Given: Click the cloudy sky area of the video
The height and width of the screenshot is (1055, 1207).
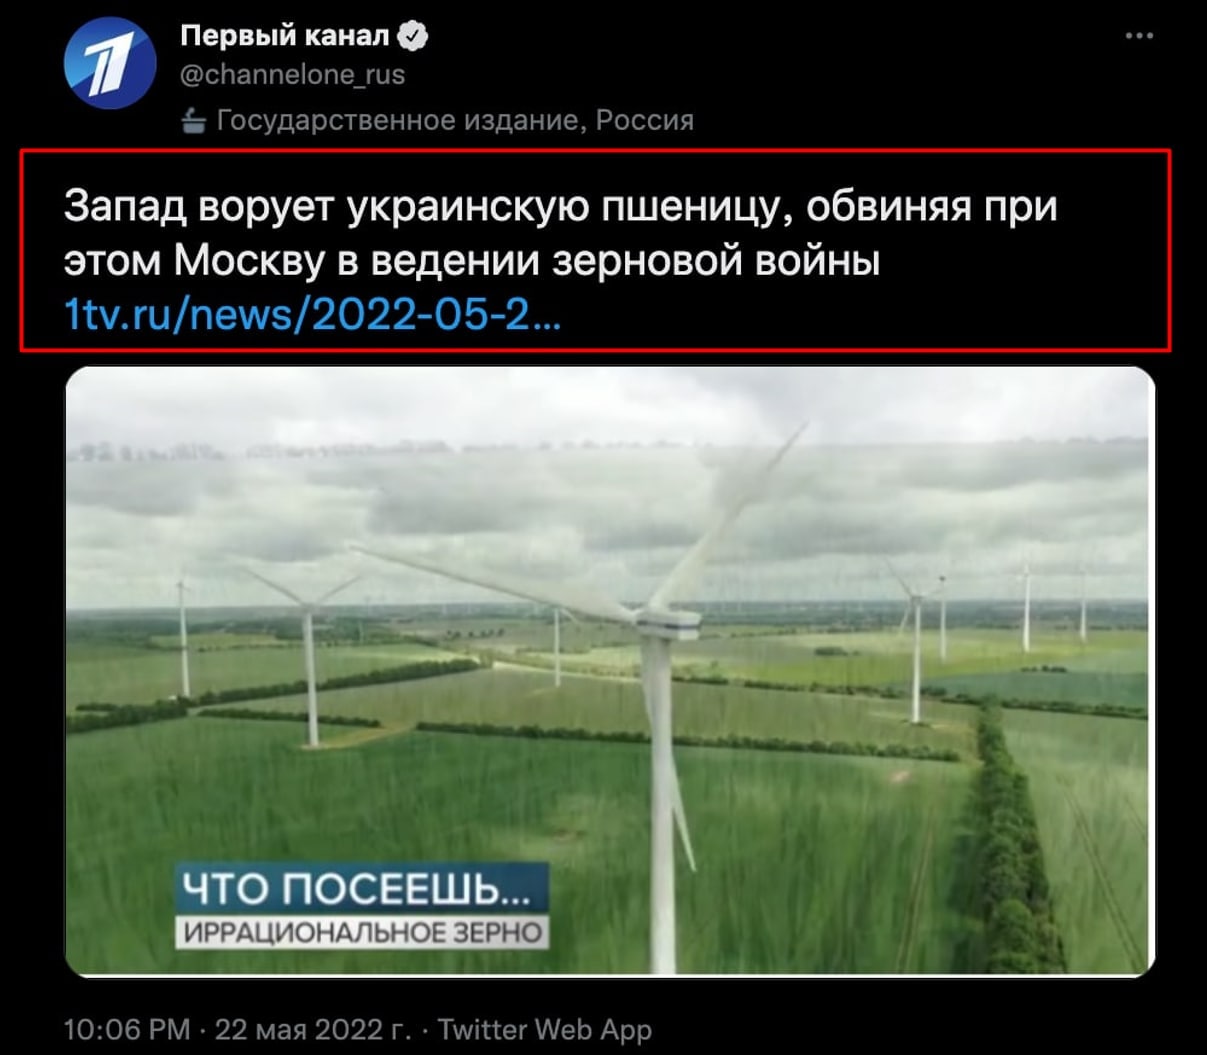Looking at the screenshot, I should click(x=610, y=480).
